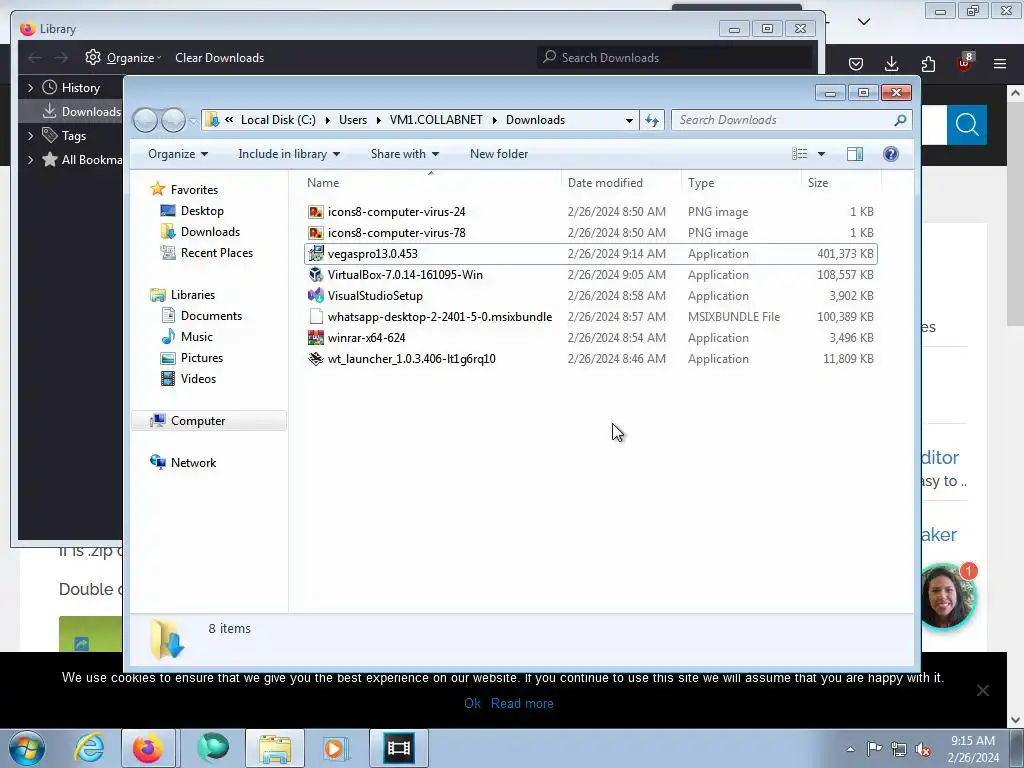Click Ok link on cookie banner
This screenshot has width=1024, height=768.
click(x=472, y=703)
